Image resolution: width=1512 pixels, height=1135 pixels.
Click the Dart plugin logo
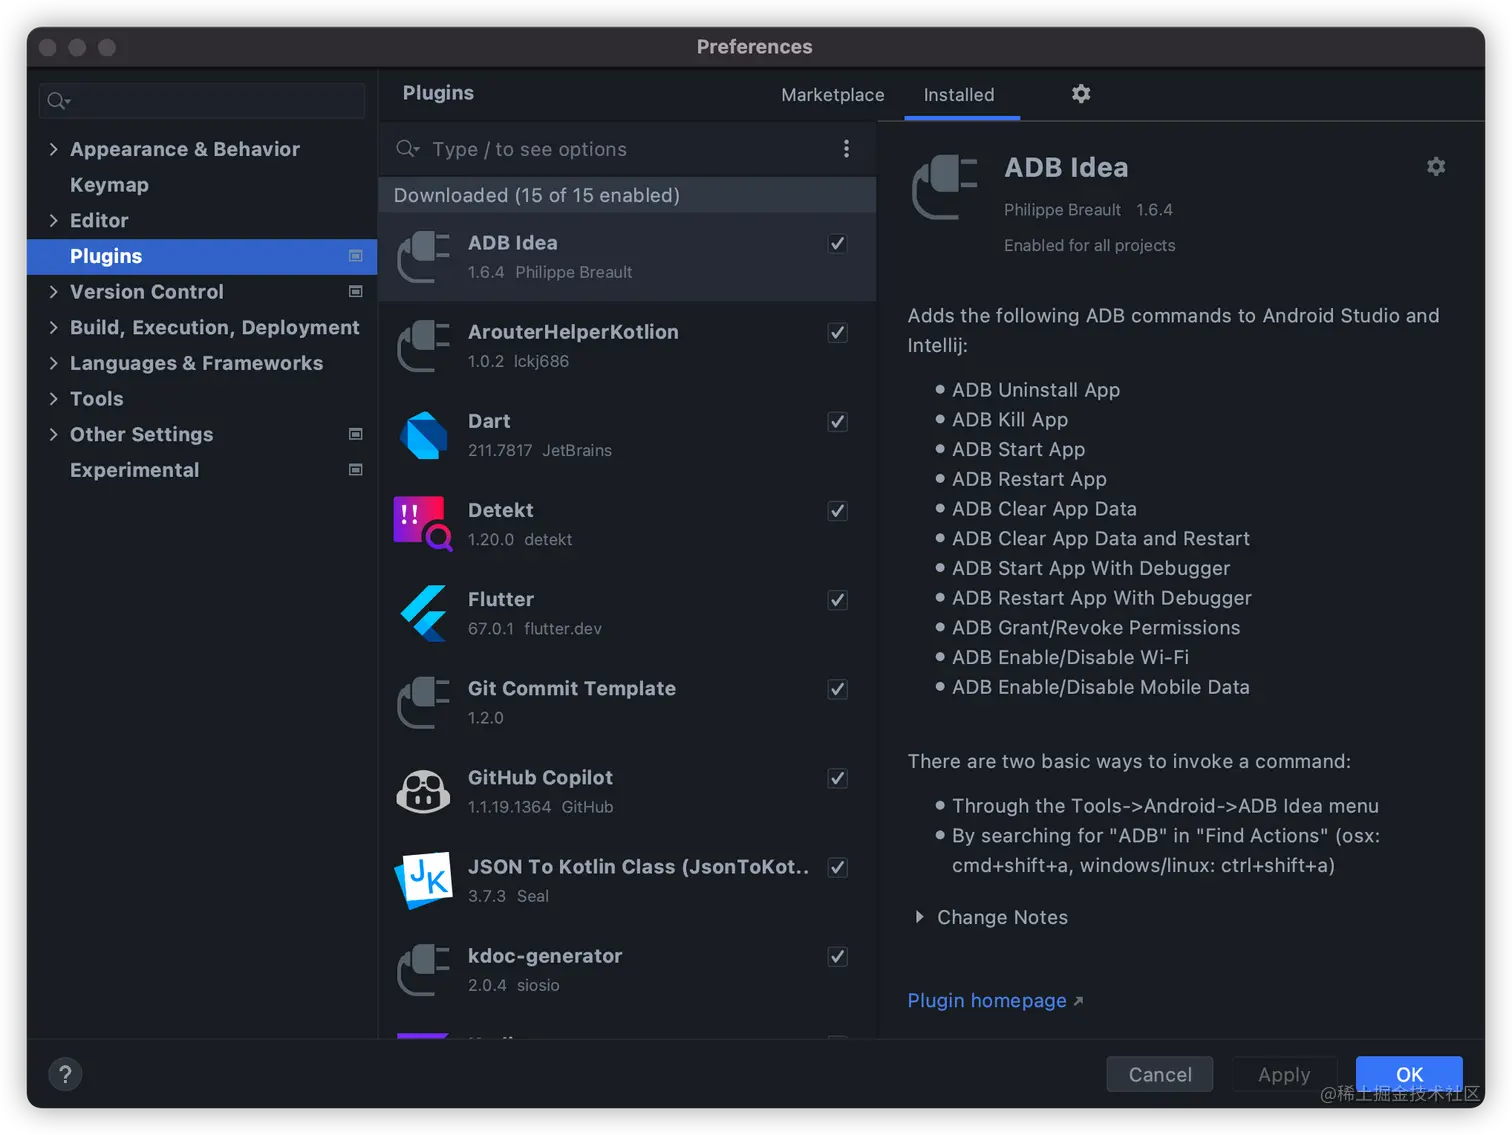point(424,435)
